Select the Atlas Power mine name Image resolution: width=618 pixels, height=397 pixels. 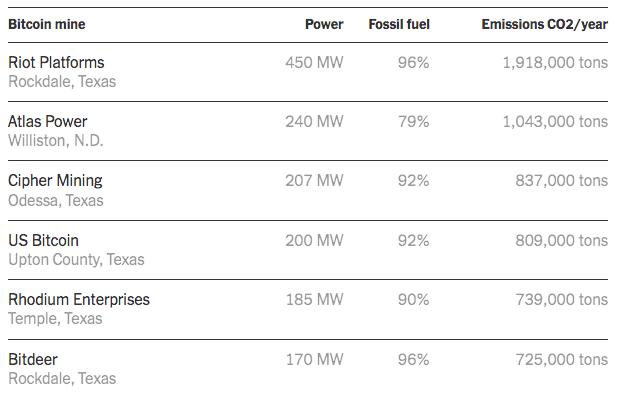click(47, 121)
